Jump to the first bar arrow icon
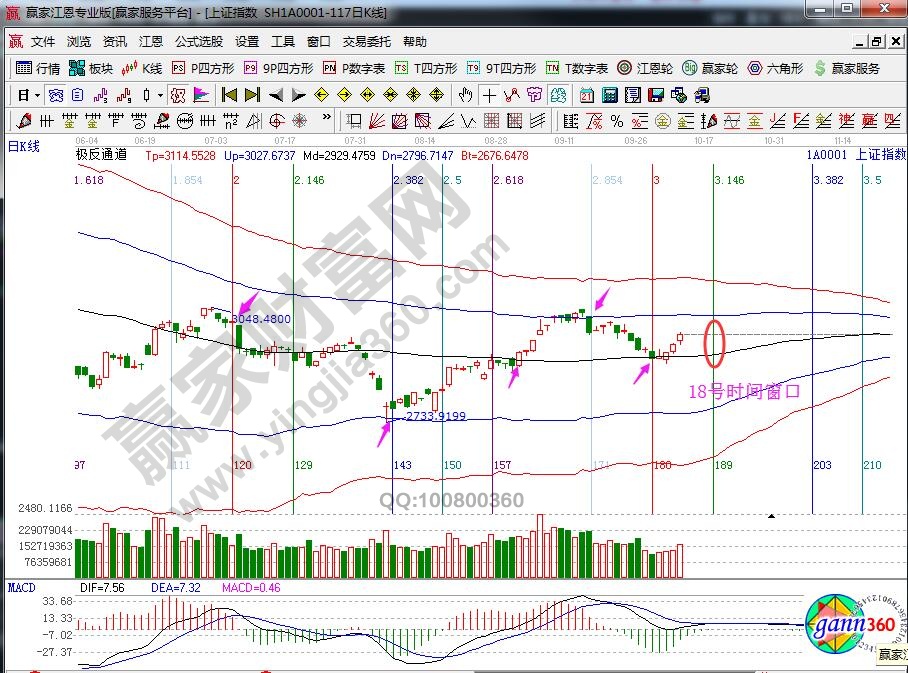Viewport: 908px width, 673px height. [x=229, y=95]
